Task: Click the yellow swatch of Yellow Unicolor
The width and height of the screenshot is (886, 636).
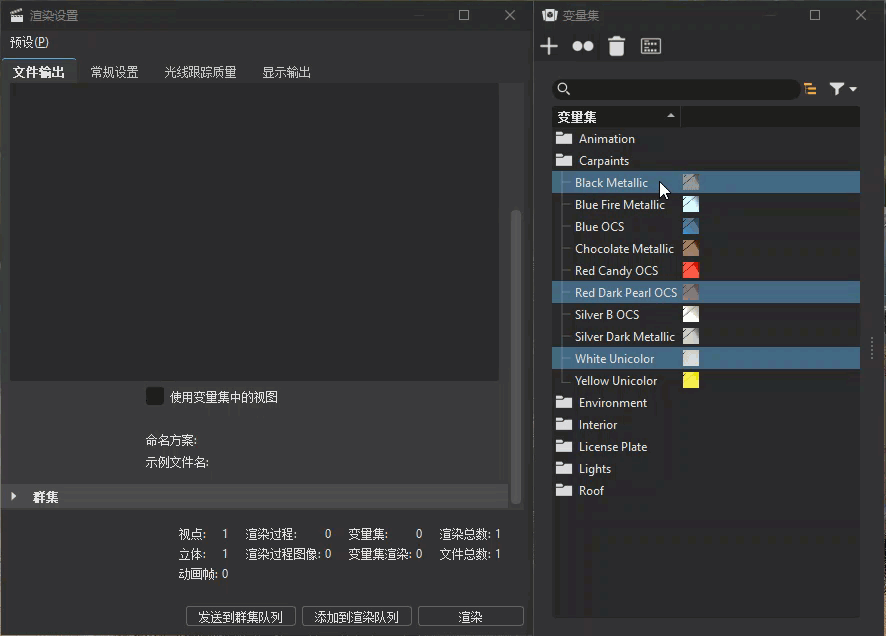Action: point(690,380)
